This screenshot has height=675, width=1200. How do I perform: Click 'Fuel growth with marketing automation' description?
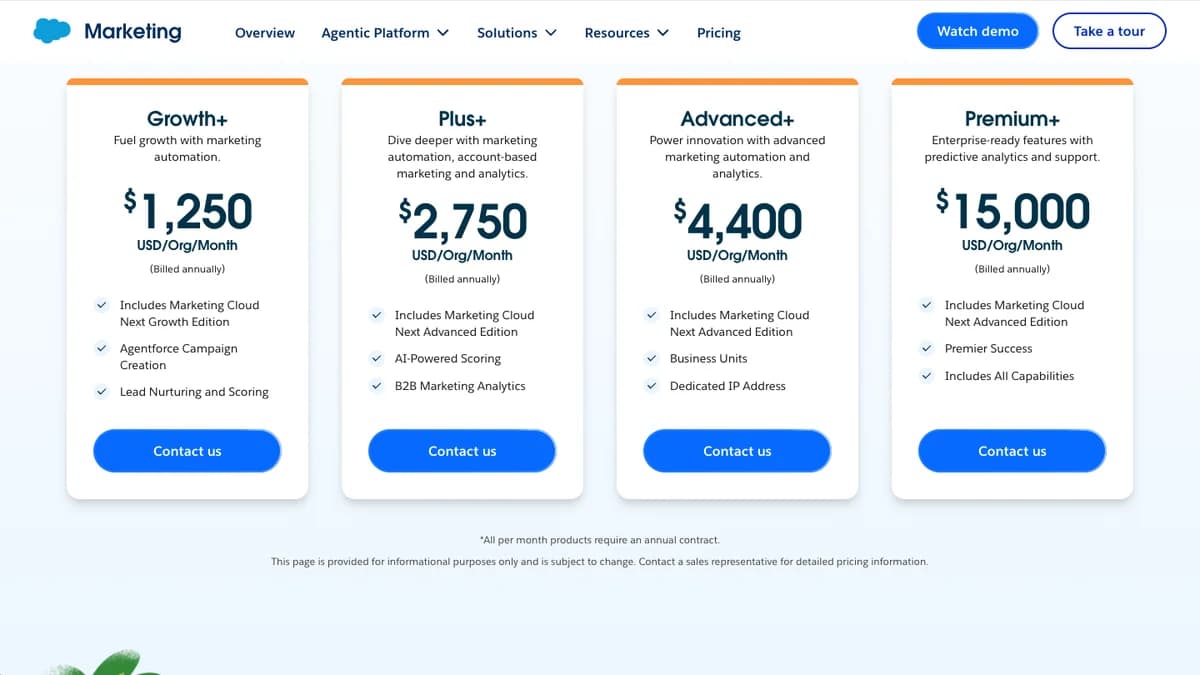pyautogui.click(x=187, y=148)
